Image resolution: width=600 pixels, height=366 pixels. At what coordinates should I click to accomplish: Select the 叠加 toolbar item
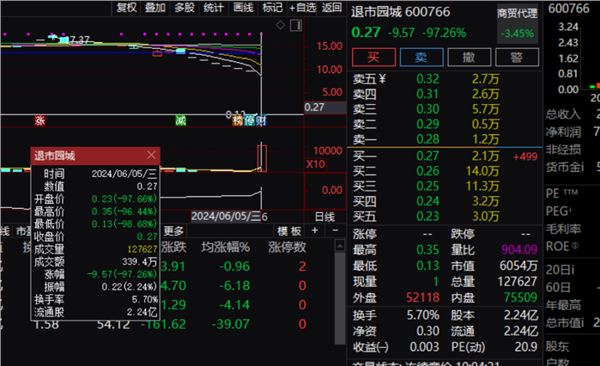(155, 7)
